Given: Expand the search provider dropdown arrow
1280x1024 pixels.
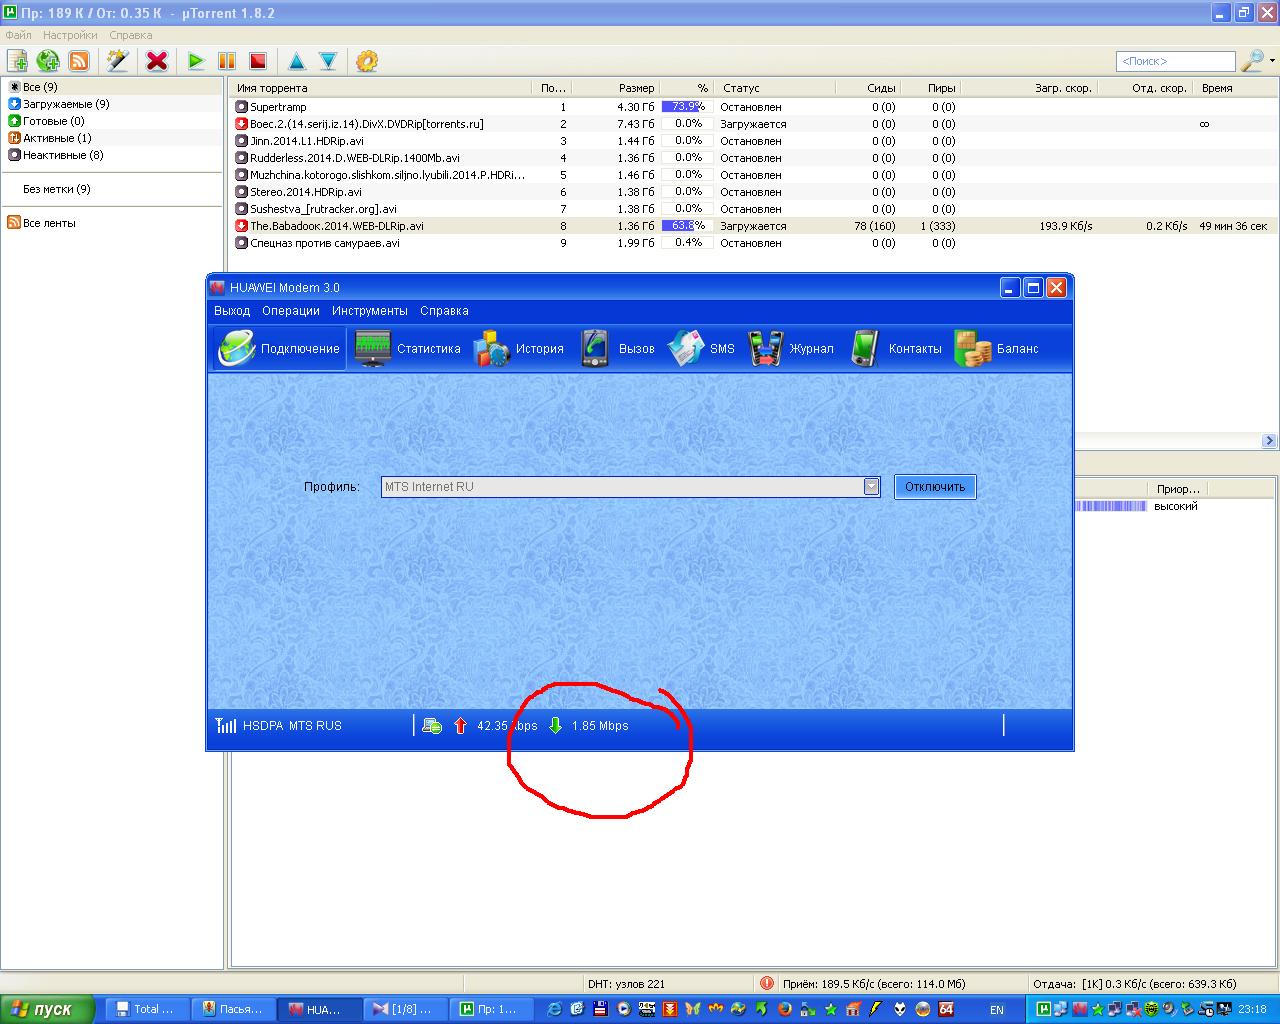Looking at the screenshot, I should pos(1272,61).
